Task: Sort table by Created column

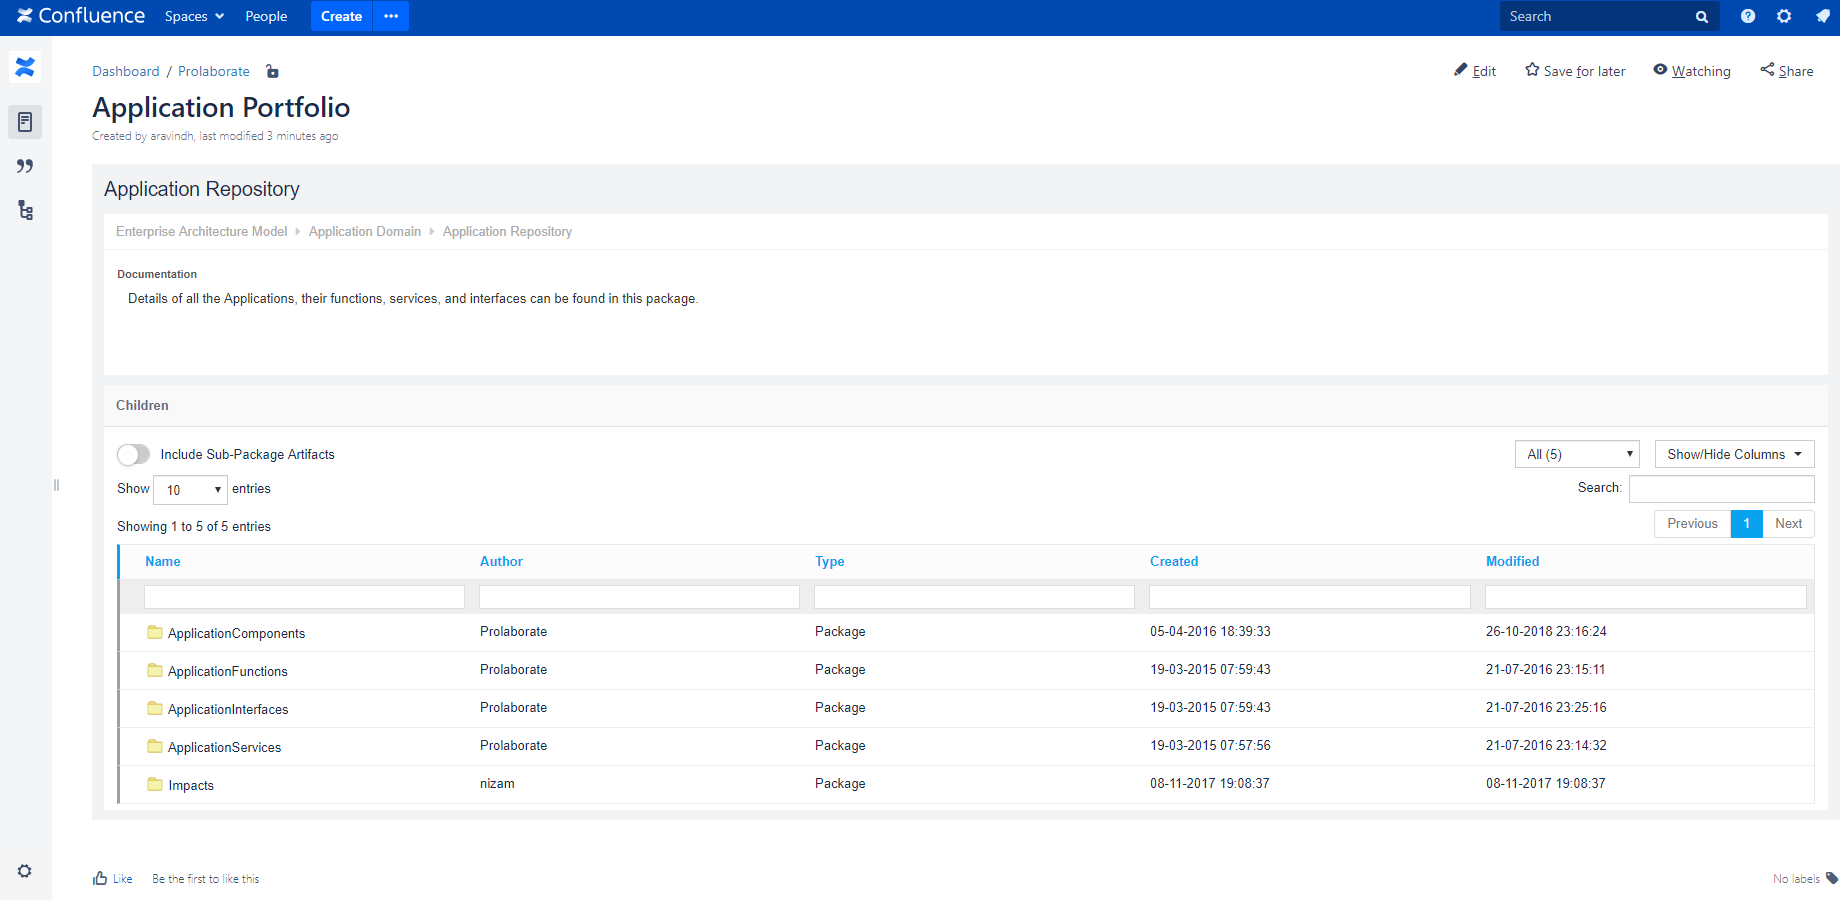Action: coord(1174,561)
